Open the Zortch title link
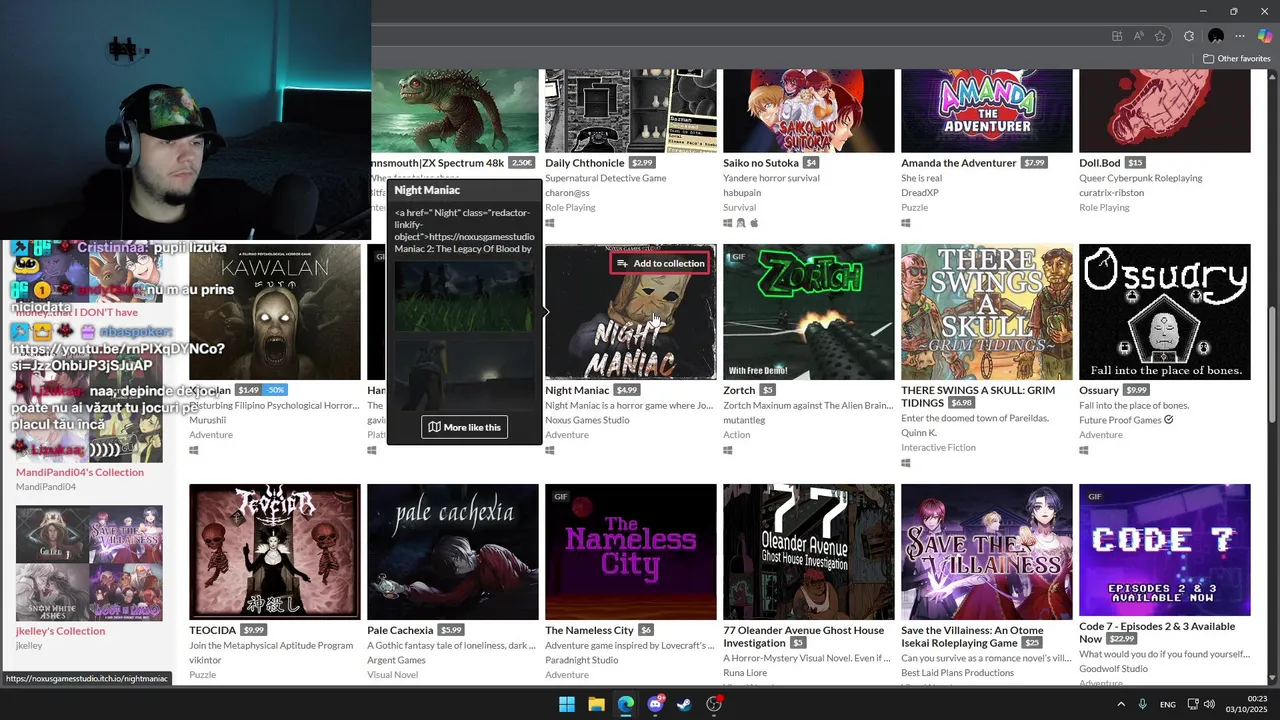1280x720 pixels. pos(739,390)
